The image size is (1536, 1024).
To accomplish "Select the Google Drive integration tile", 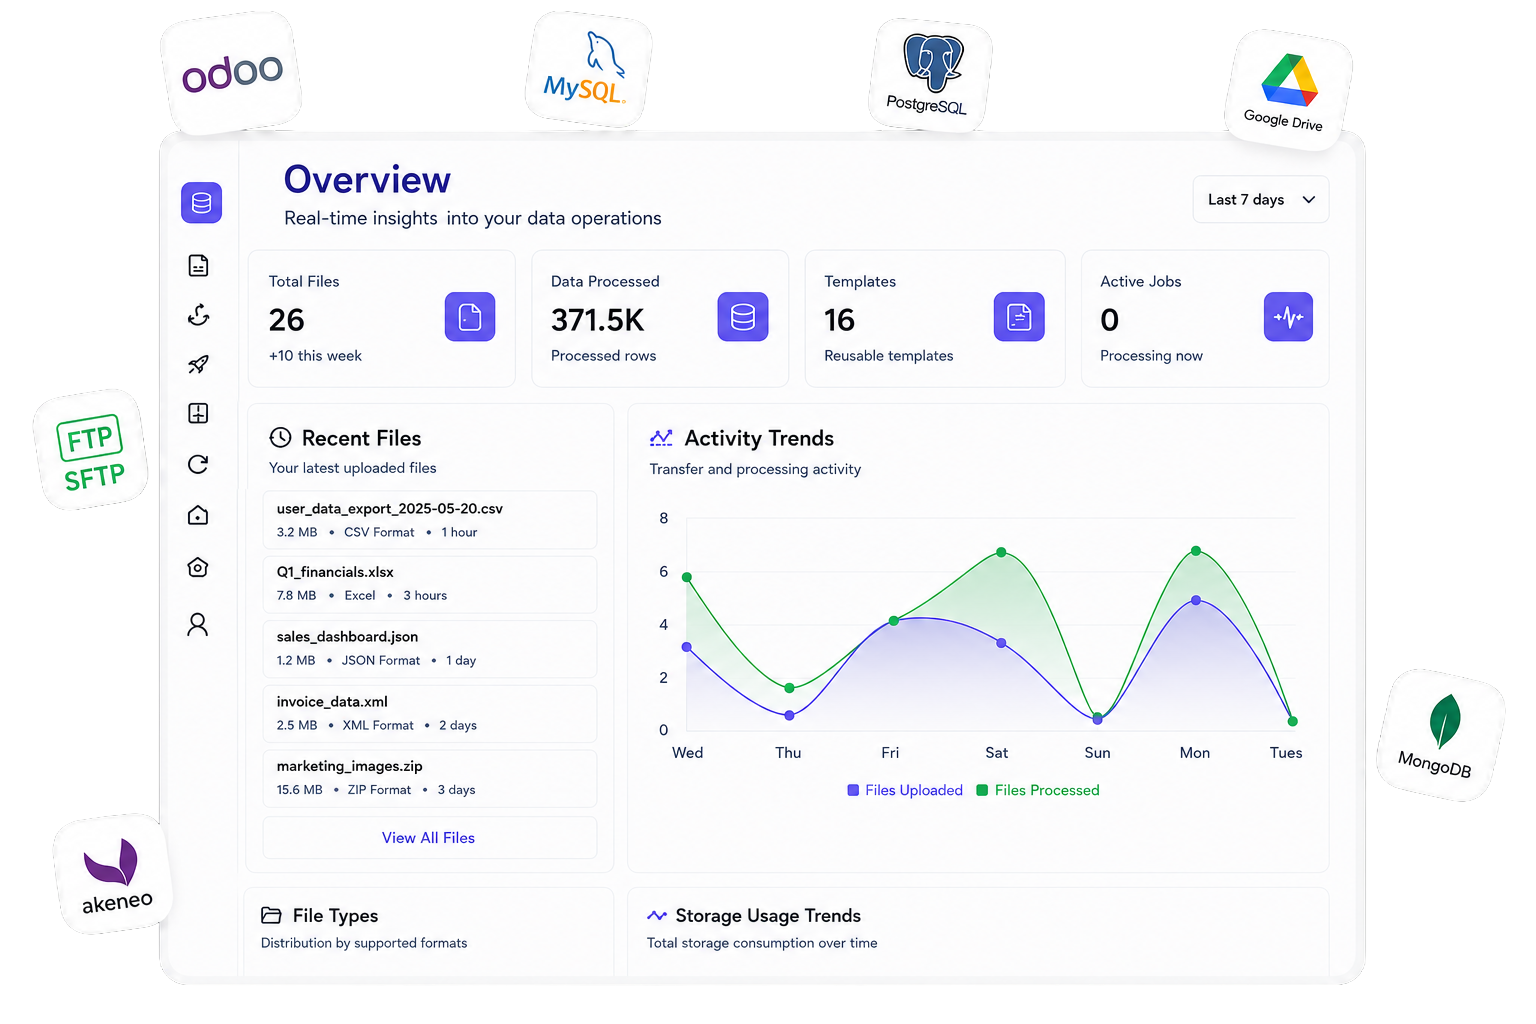I will [x=1288, y=90].
